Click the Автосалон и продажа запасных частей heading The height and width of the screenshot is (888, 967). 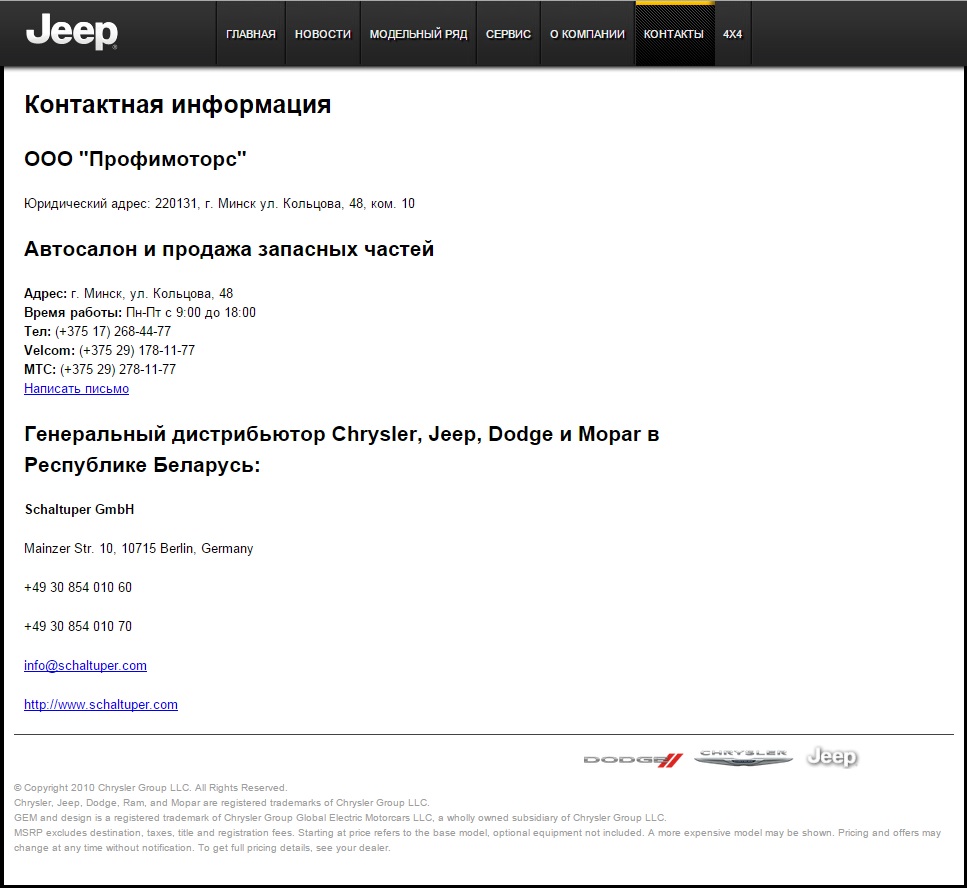(229, 249)
